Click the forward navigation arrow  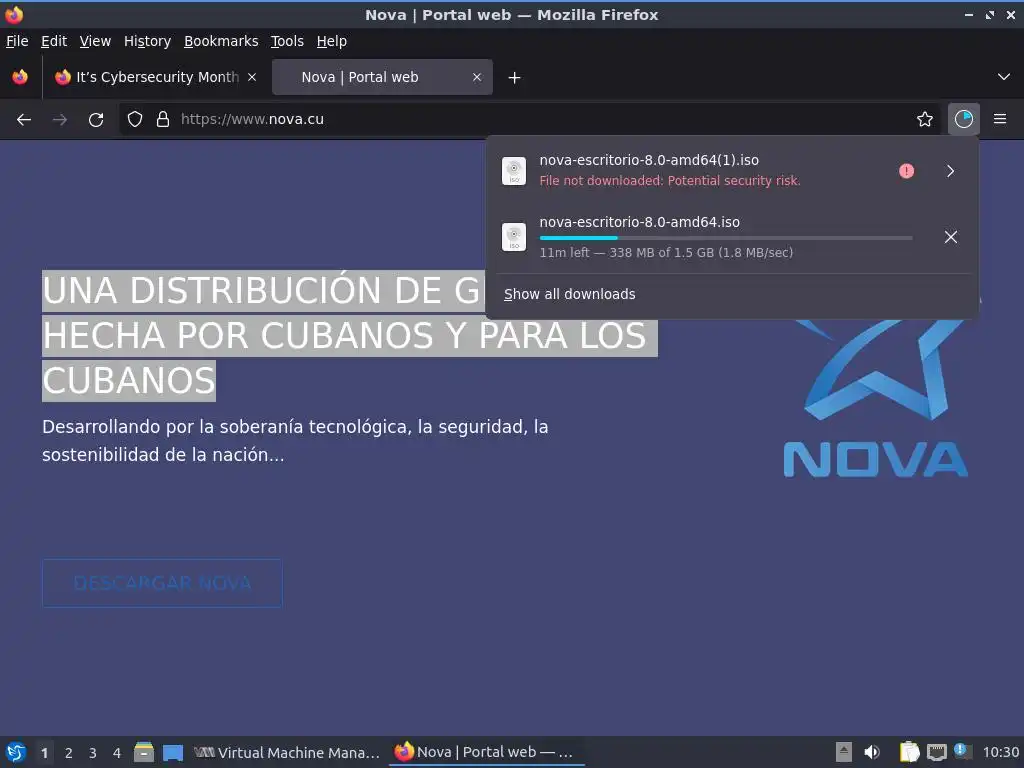(59, 120)
